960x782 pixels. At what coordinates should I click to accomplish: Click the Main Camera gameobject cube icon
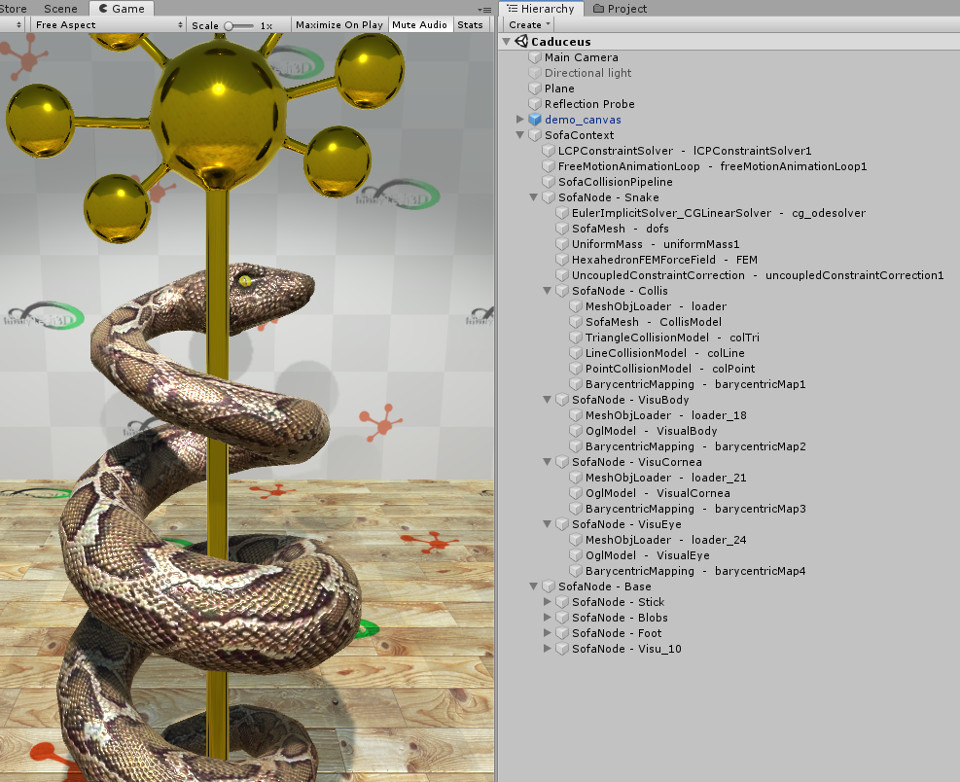(534, 57)
